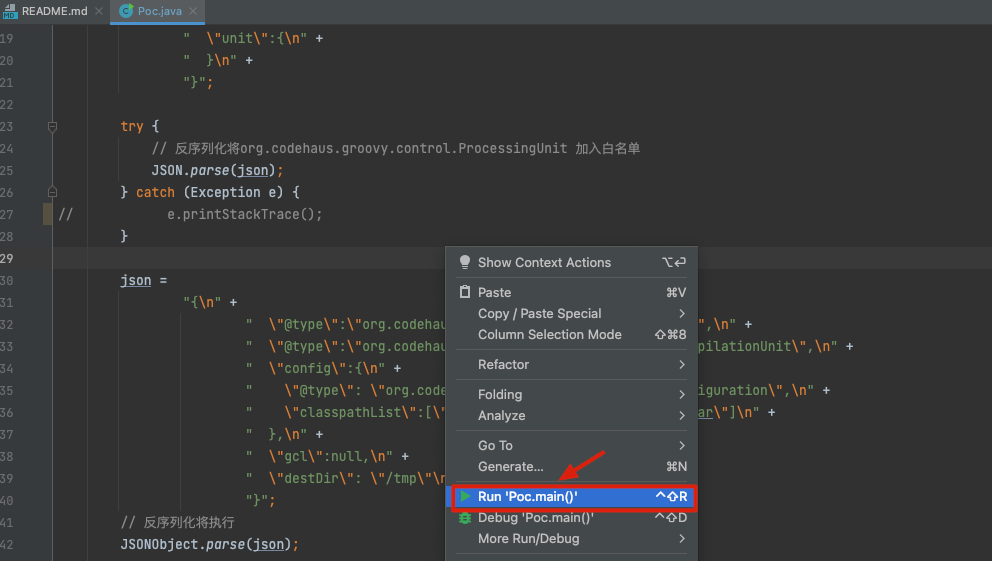Debug 'Poc.main()' from the context menu
The height and width of the screenshot is (561, 992).
pos(571,518)
